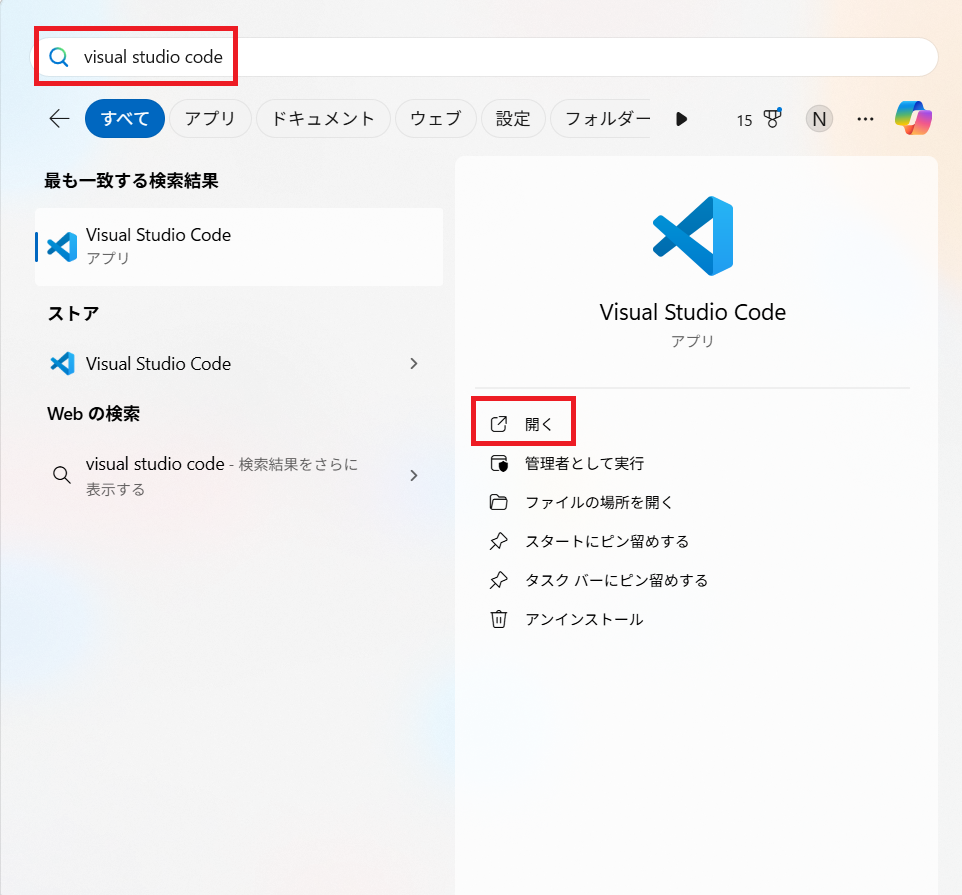Select the ウェブ filter tab

coord(435,119)
